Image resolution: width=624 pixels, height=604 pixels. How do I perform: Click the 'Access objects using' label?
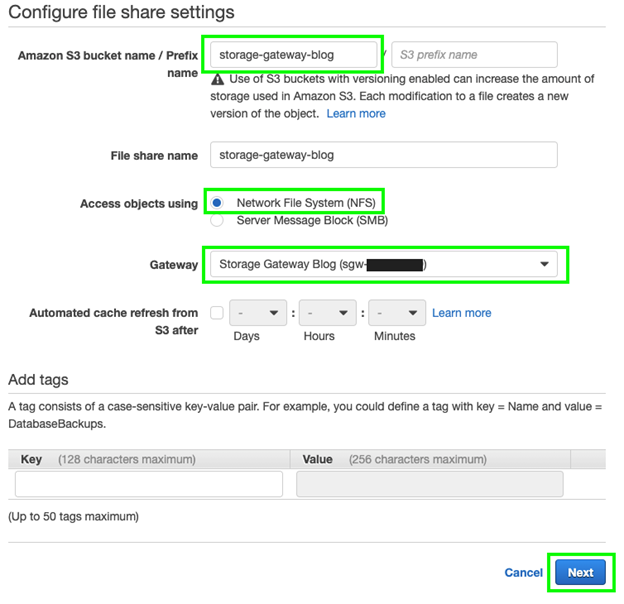(139, 204)
